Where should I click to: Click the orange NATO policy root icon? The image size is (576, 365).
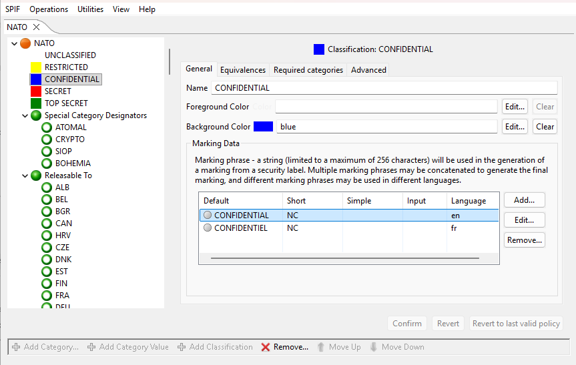[x=25, y=43]
